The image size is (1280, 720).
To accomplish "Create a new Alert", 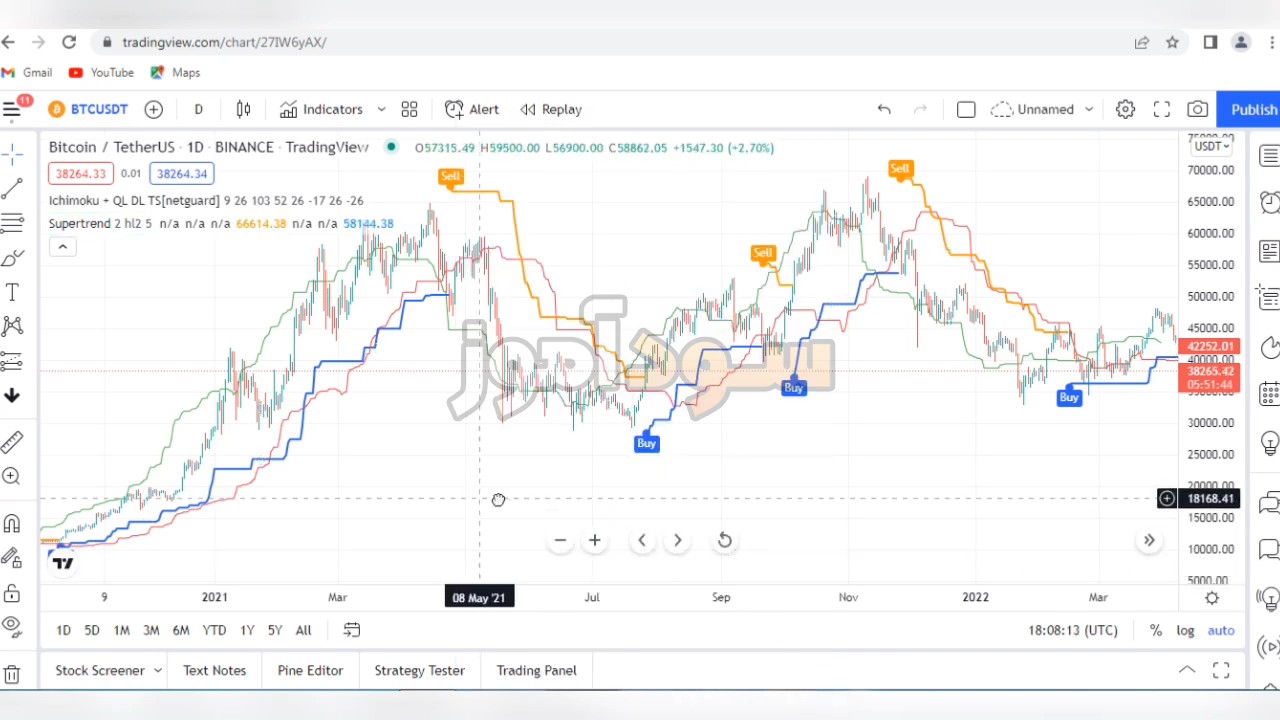I will (x=472, y=109).
